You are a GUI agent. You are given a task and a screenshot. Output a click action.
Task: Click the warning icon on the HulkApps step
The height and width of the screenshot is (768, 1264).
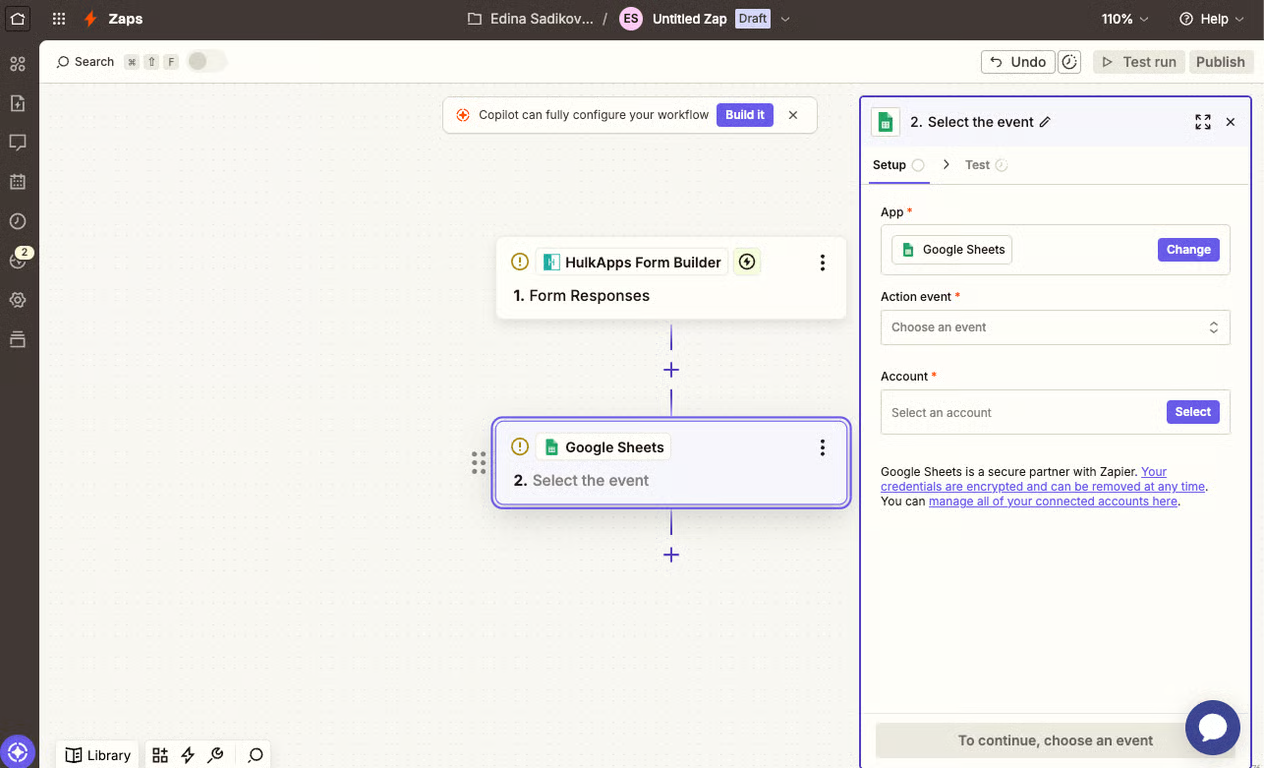519,262
